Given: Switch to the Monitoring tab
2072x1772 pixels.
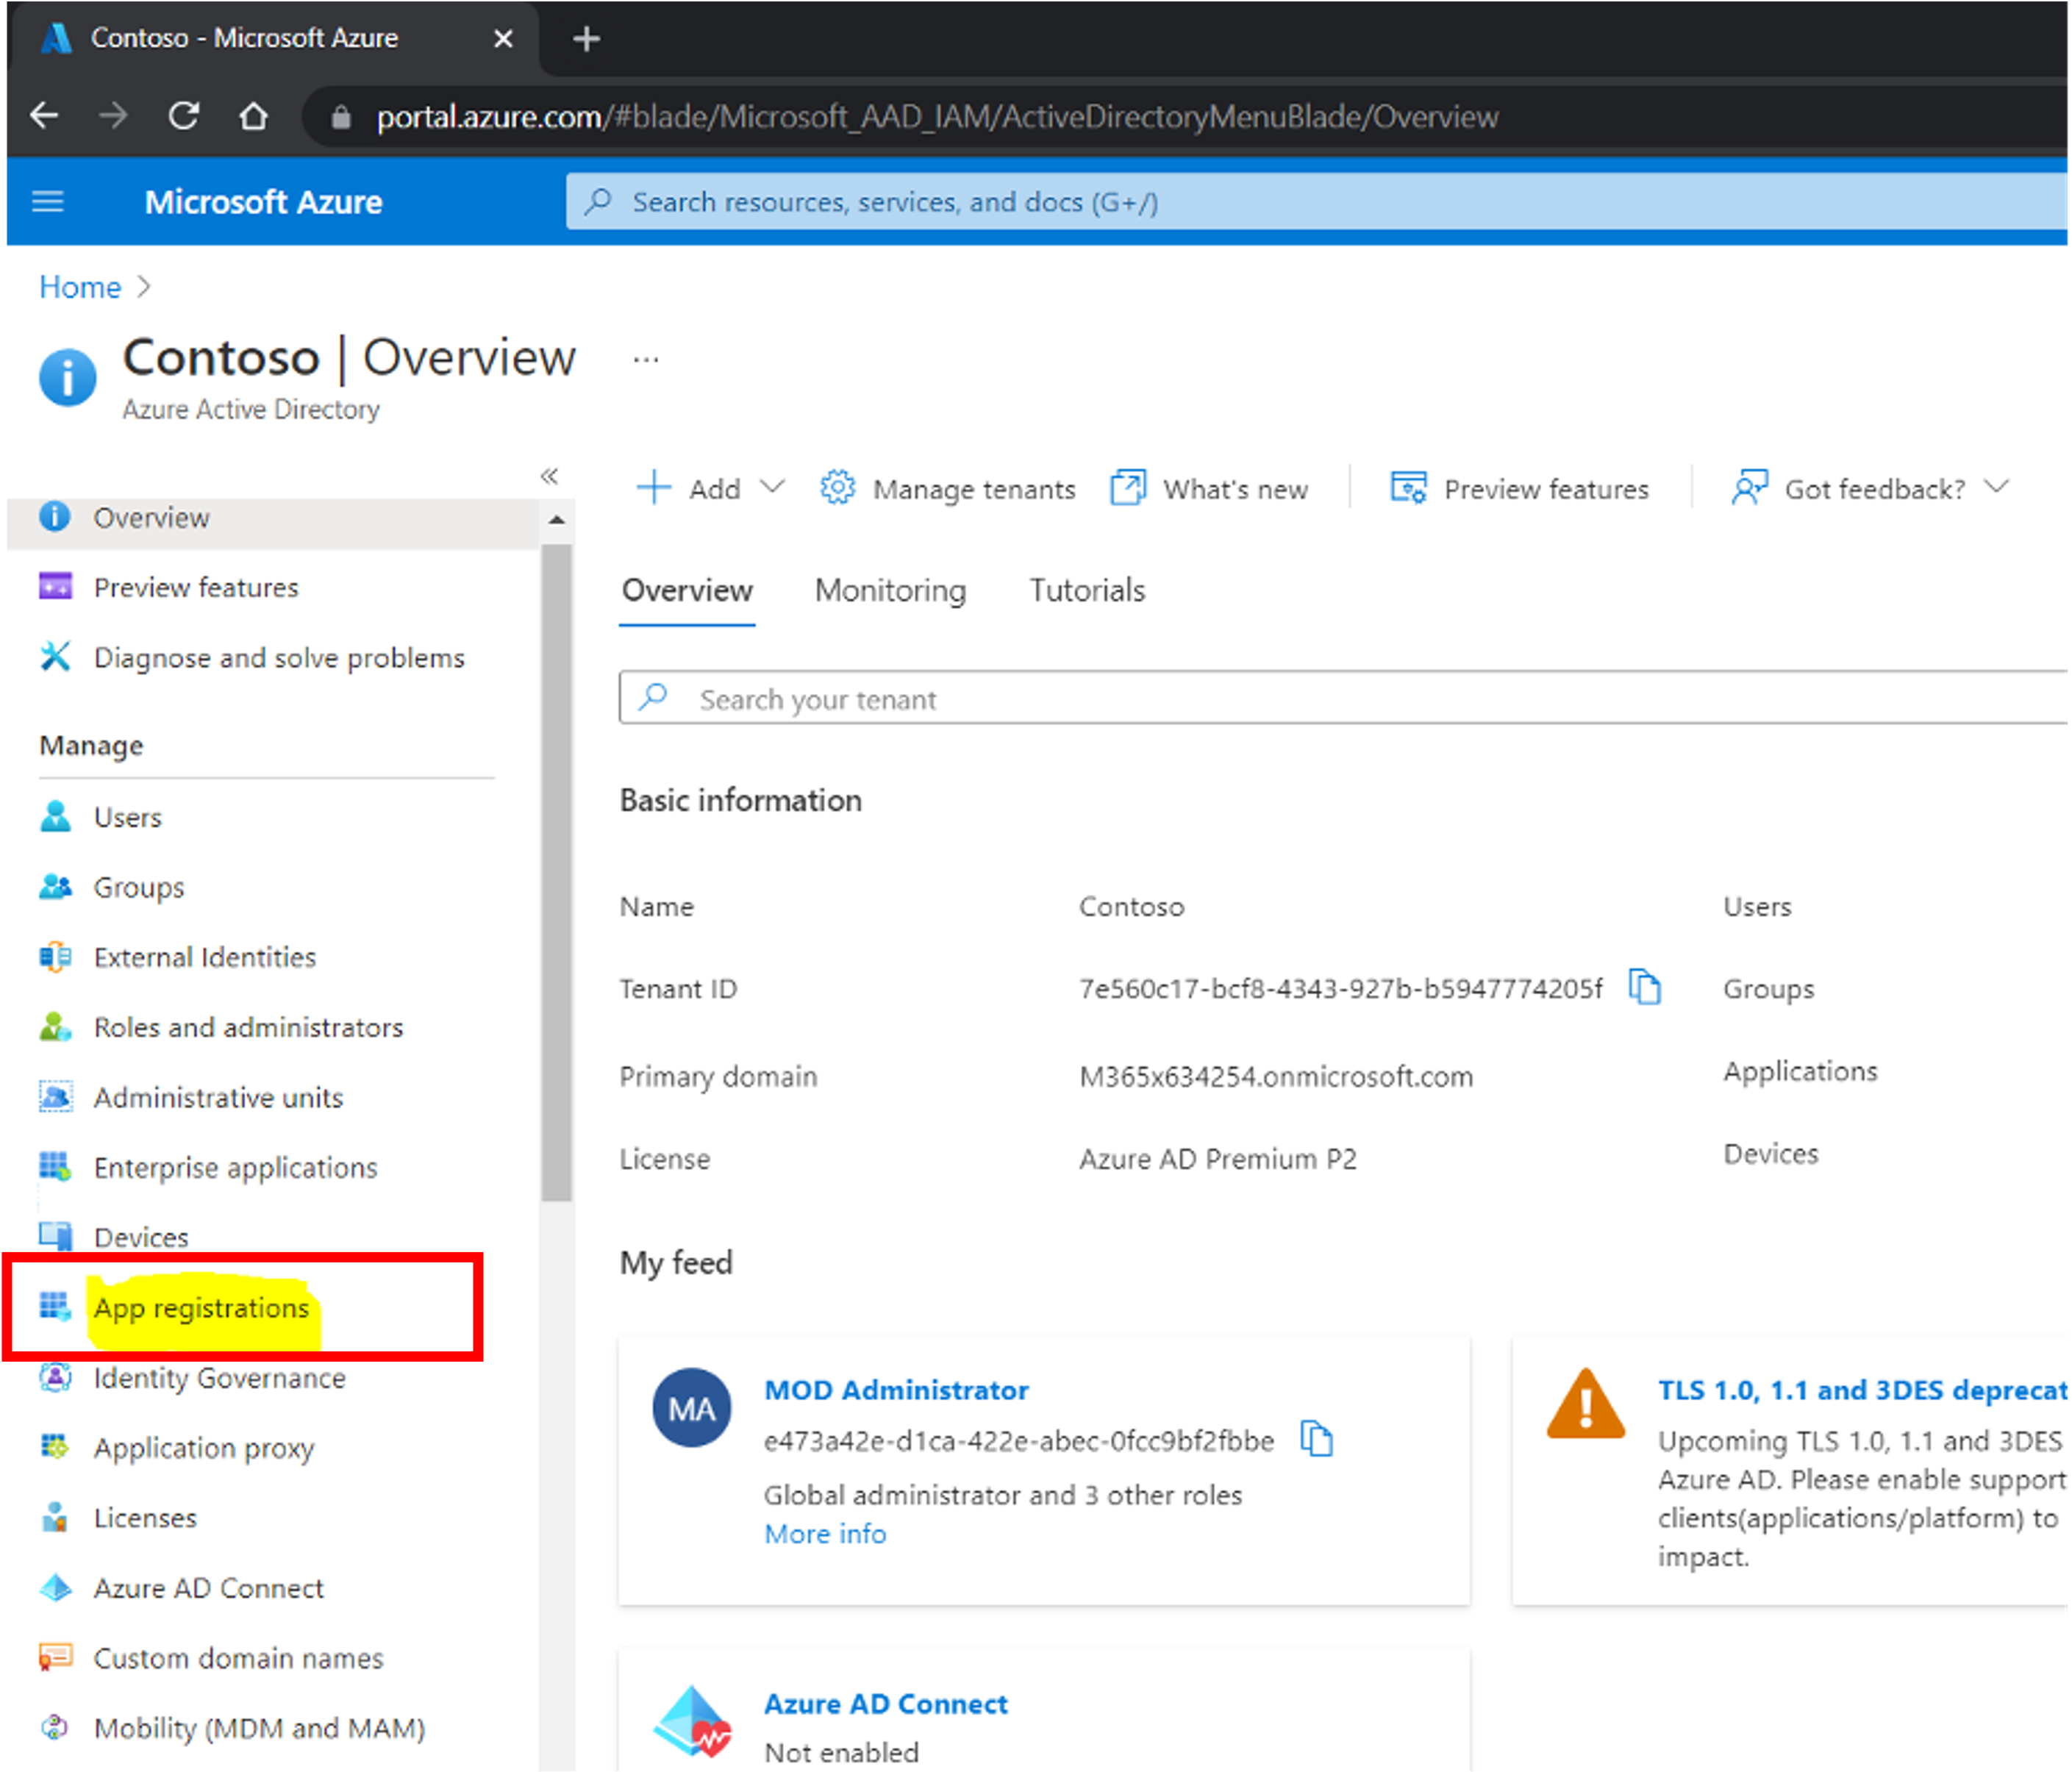Looking at the screenshot, I should (x=890, y=590).
